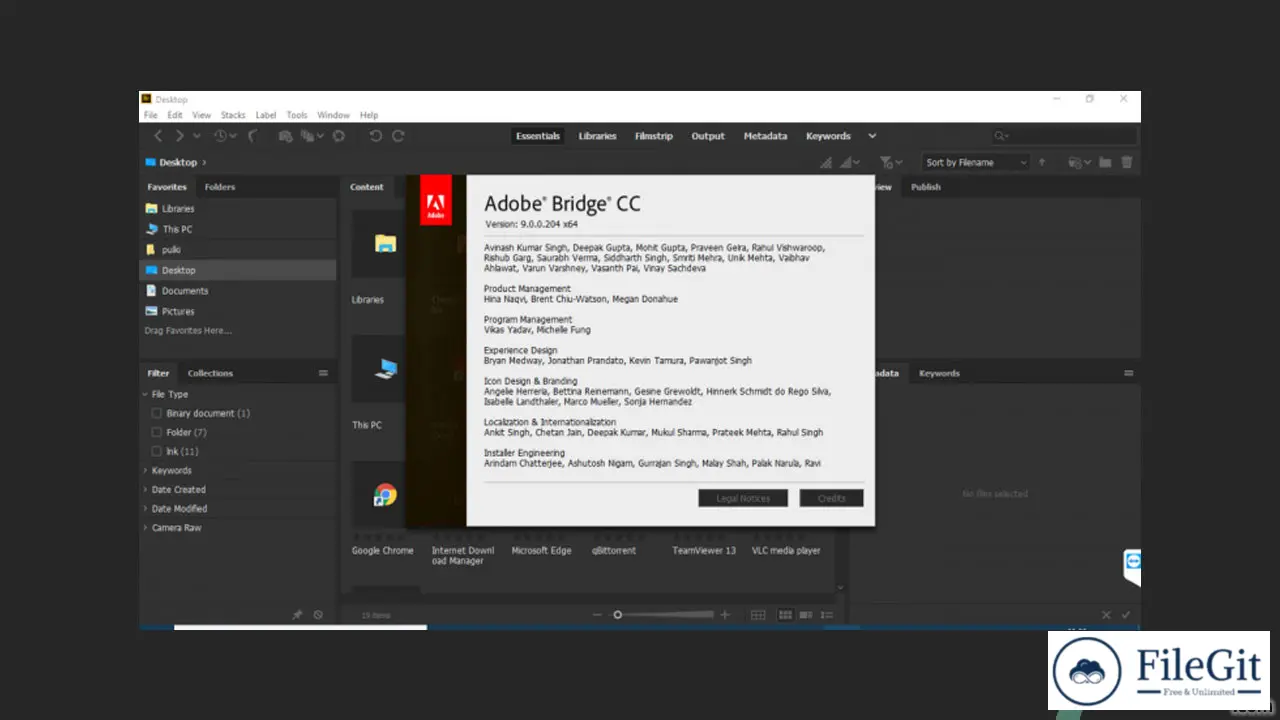
Task: Rotate 90 degrees clockwise
Action: pyautogui.click(x=398, y=136)
